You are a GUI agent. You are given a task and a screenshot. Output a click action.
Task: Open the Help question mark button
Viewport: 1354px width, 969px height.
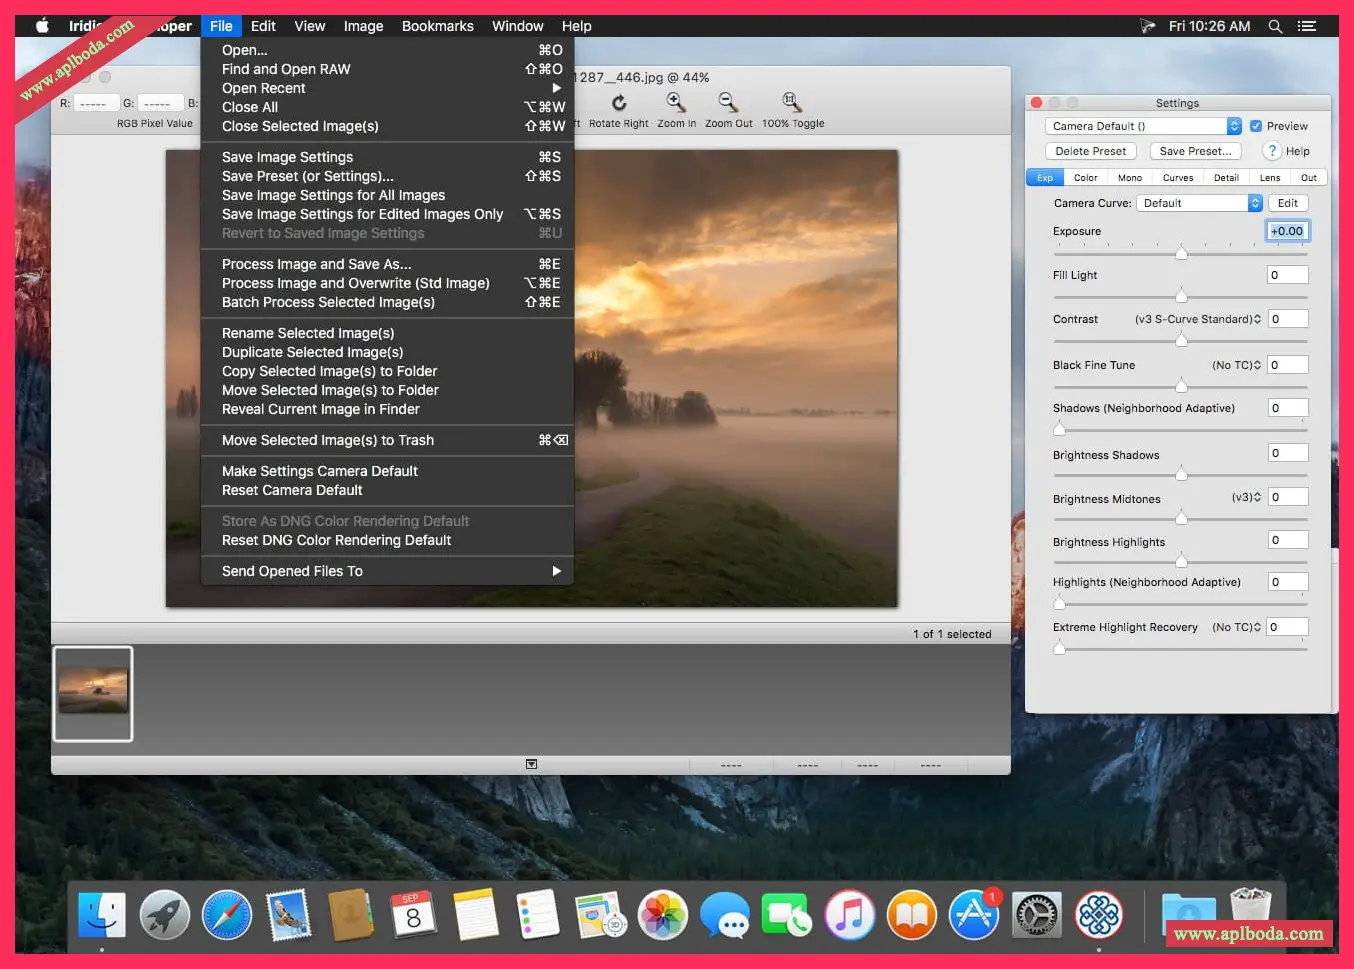(1272, 151)
